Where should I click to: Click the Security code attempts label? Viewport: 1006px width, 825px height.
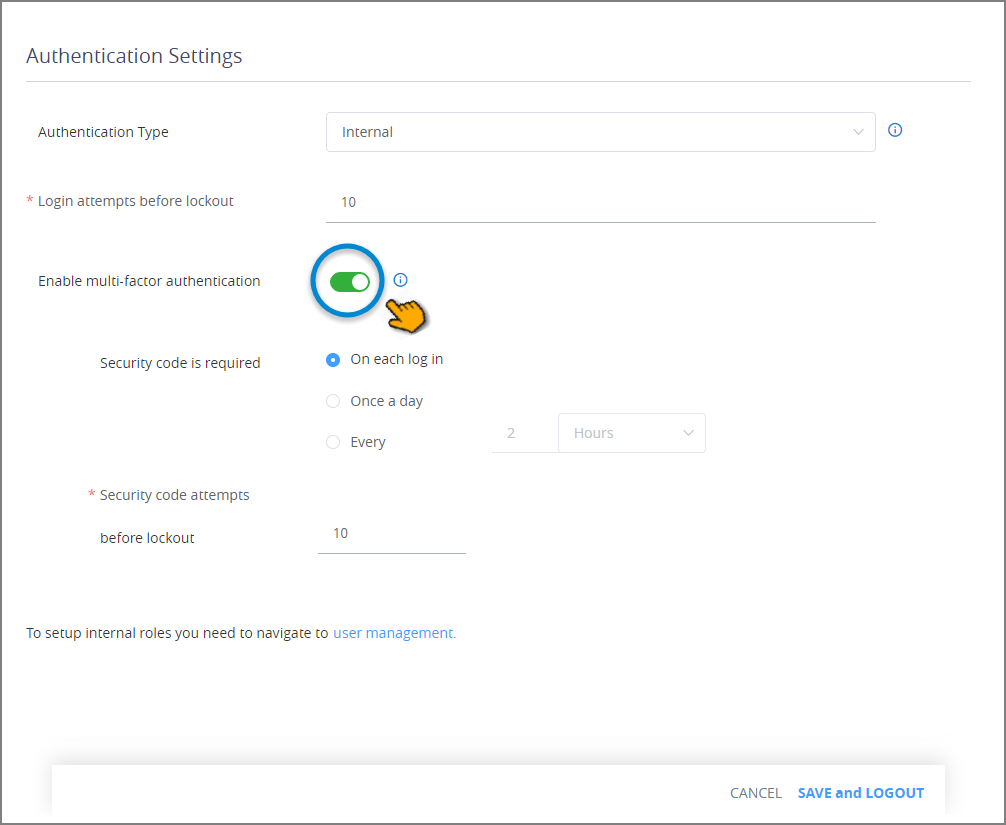[x=175, y=495]
